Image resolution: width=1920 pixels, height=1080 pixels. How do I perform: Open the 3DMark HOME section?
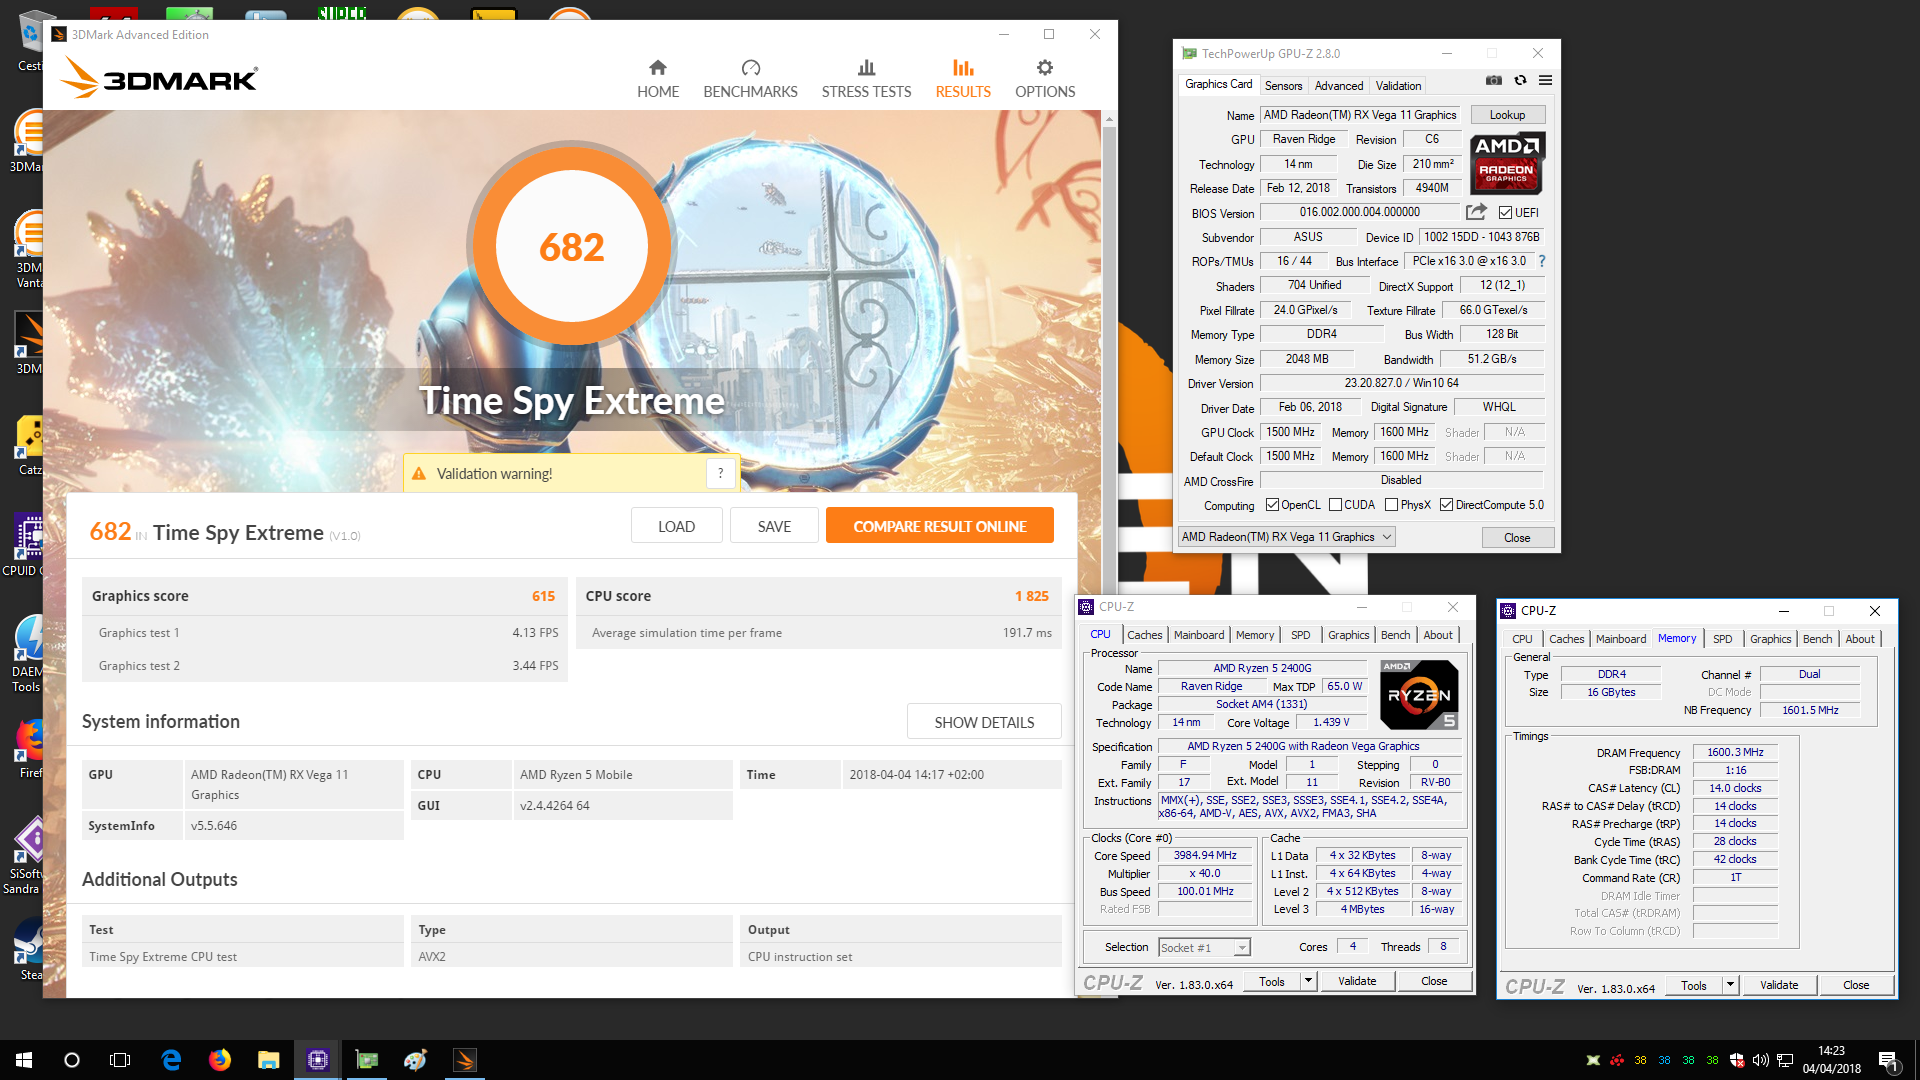[657, 79]
